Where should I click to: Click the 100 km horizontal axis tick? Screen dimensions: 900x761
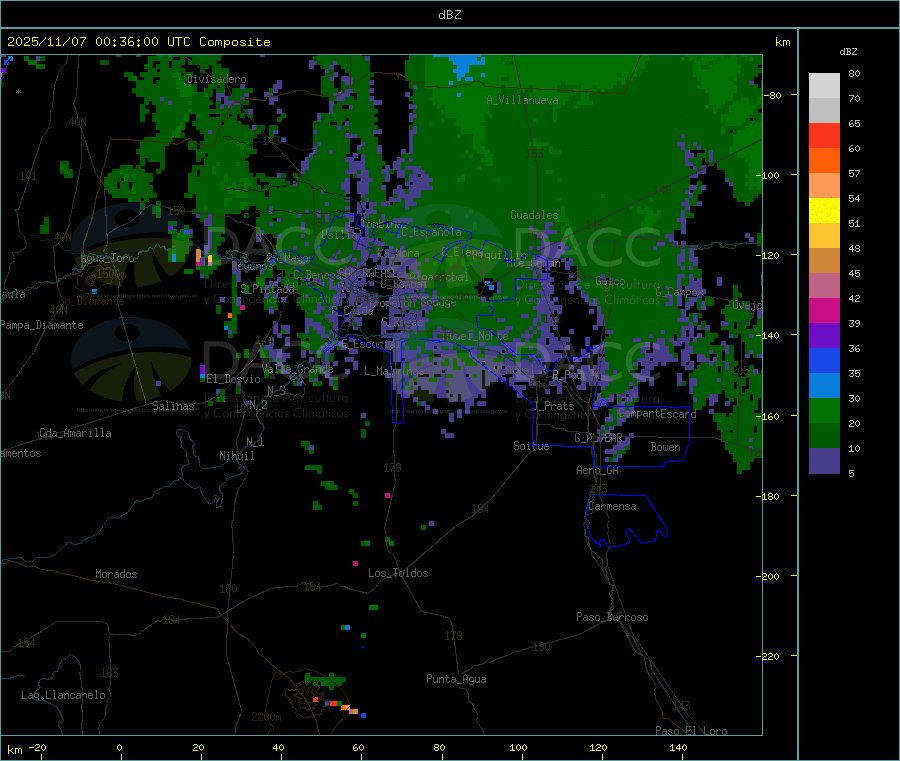tap(518, 748)
